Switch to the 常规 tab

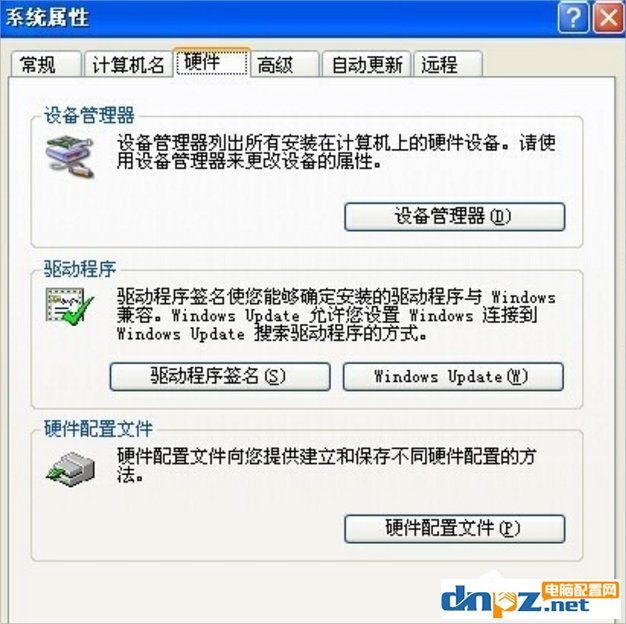[x=46, y=64]
